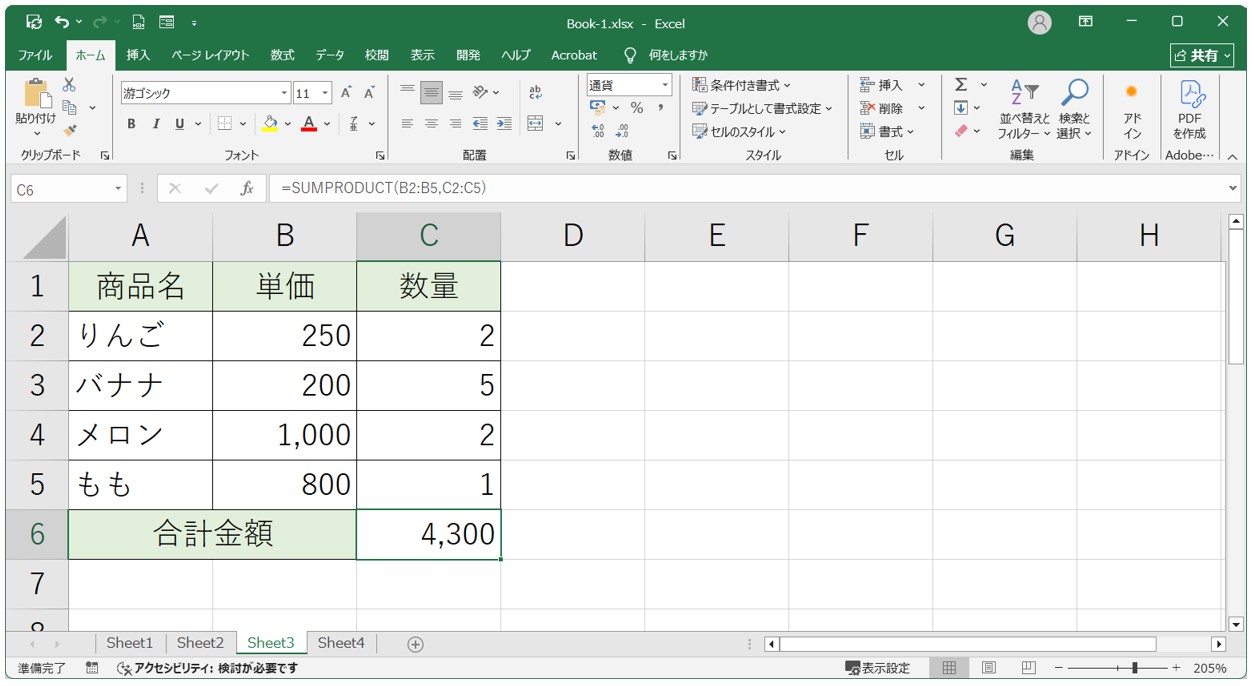The image size is (1252, 686).
Task: Toggle italic formatting
Action: click(x=156, y=124)
